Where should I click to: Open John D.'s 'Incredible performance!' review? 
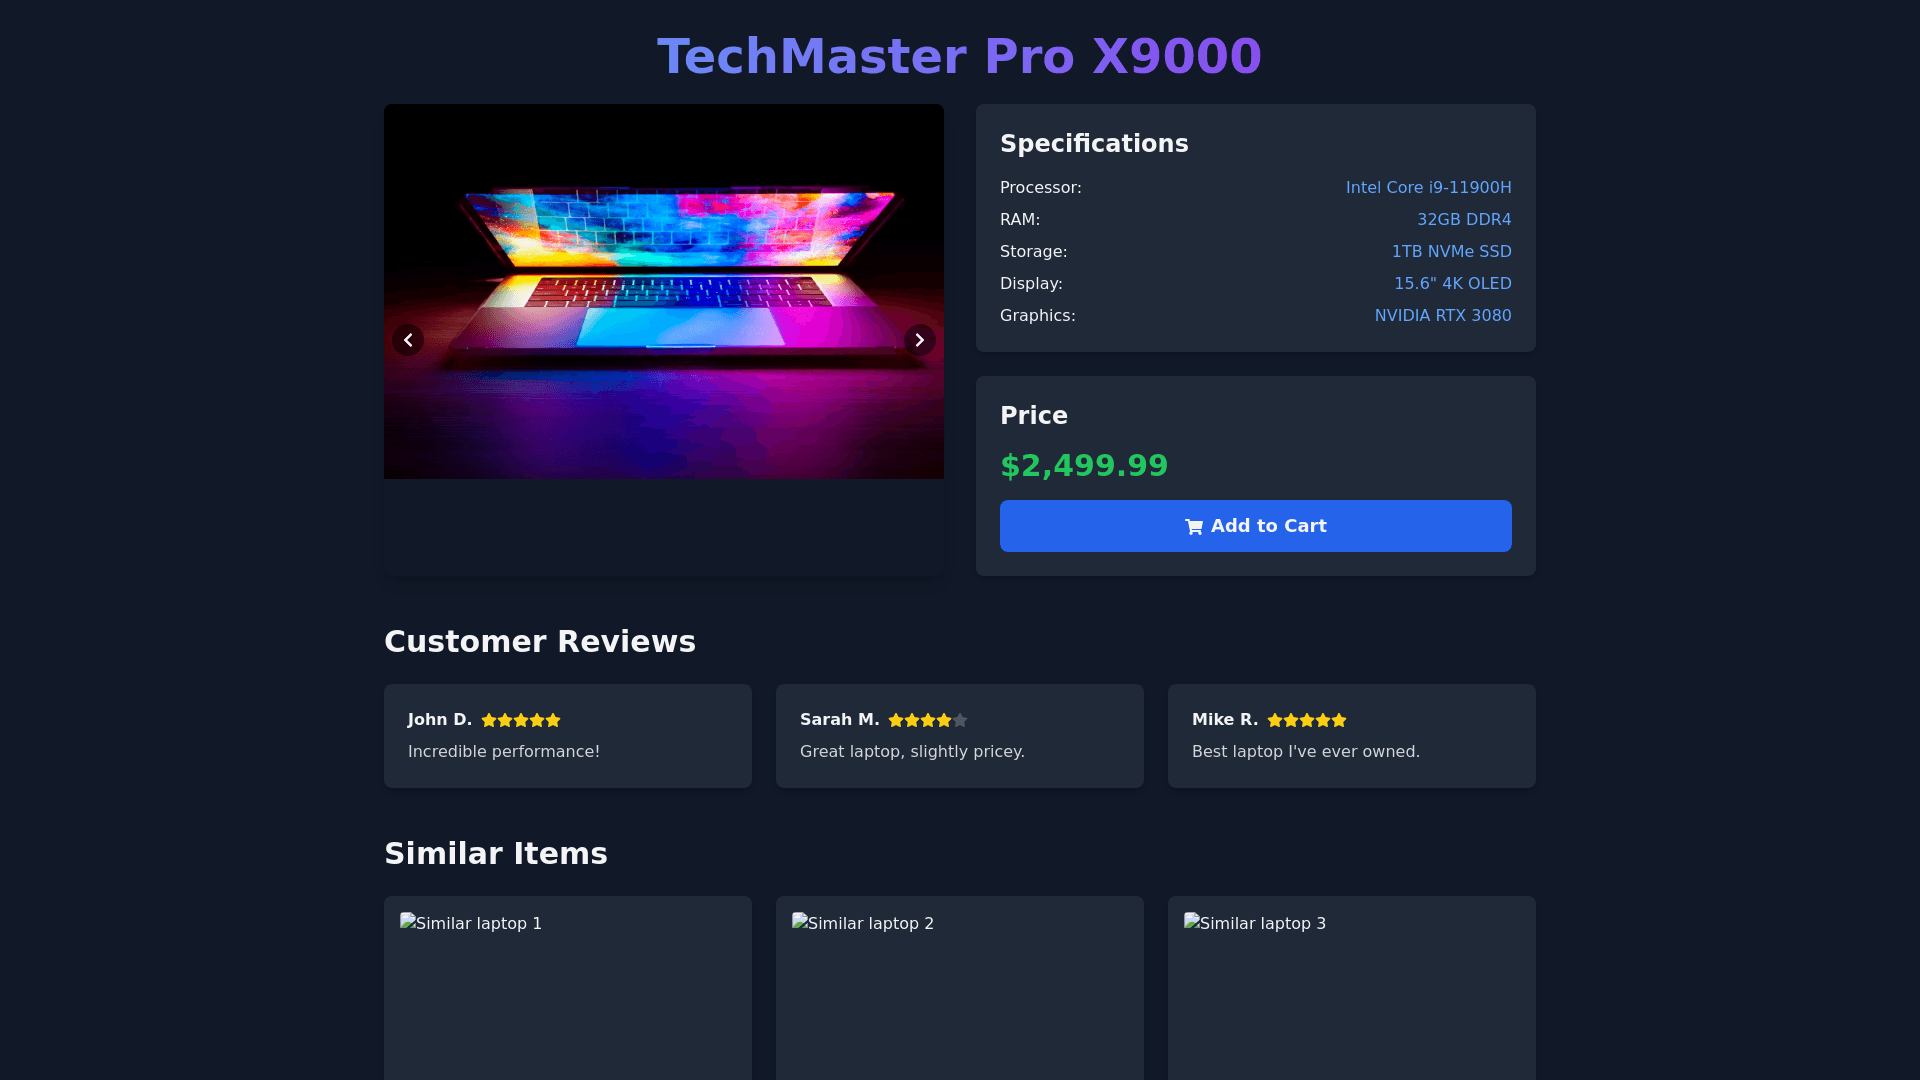click(568, 736)
